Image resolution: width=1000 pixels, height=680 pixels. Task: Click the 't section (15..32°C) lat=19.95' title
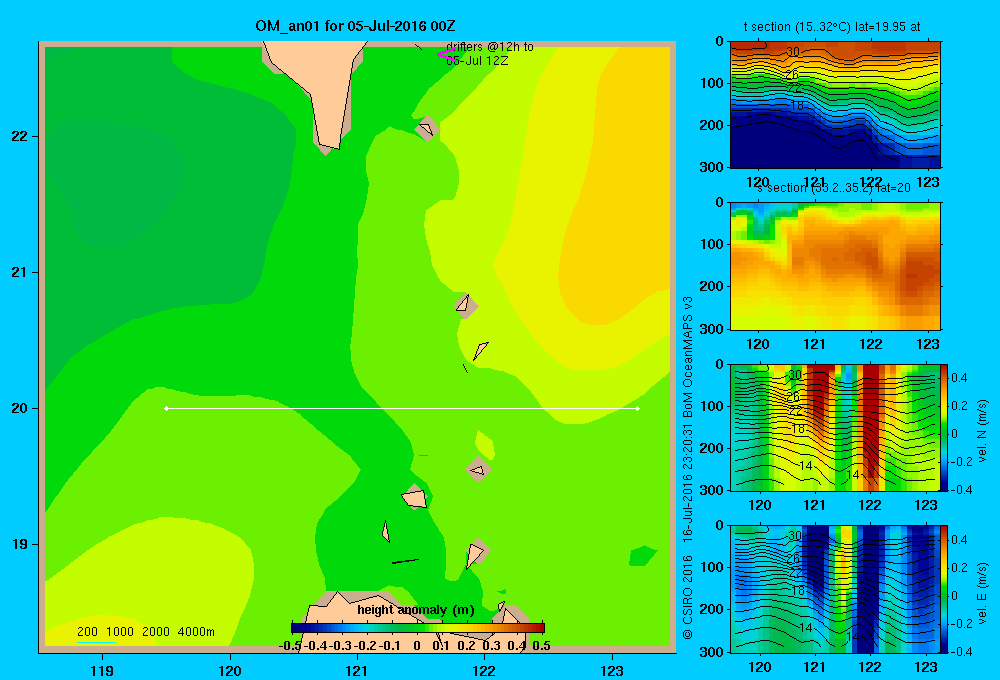coord(832,27)
